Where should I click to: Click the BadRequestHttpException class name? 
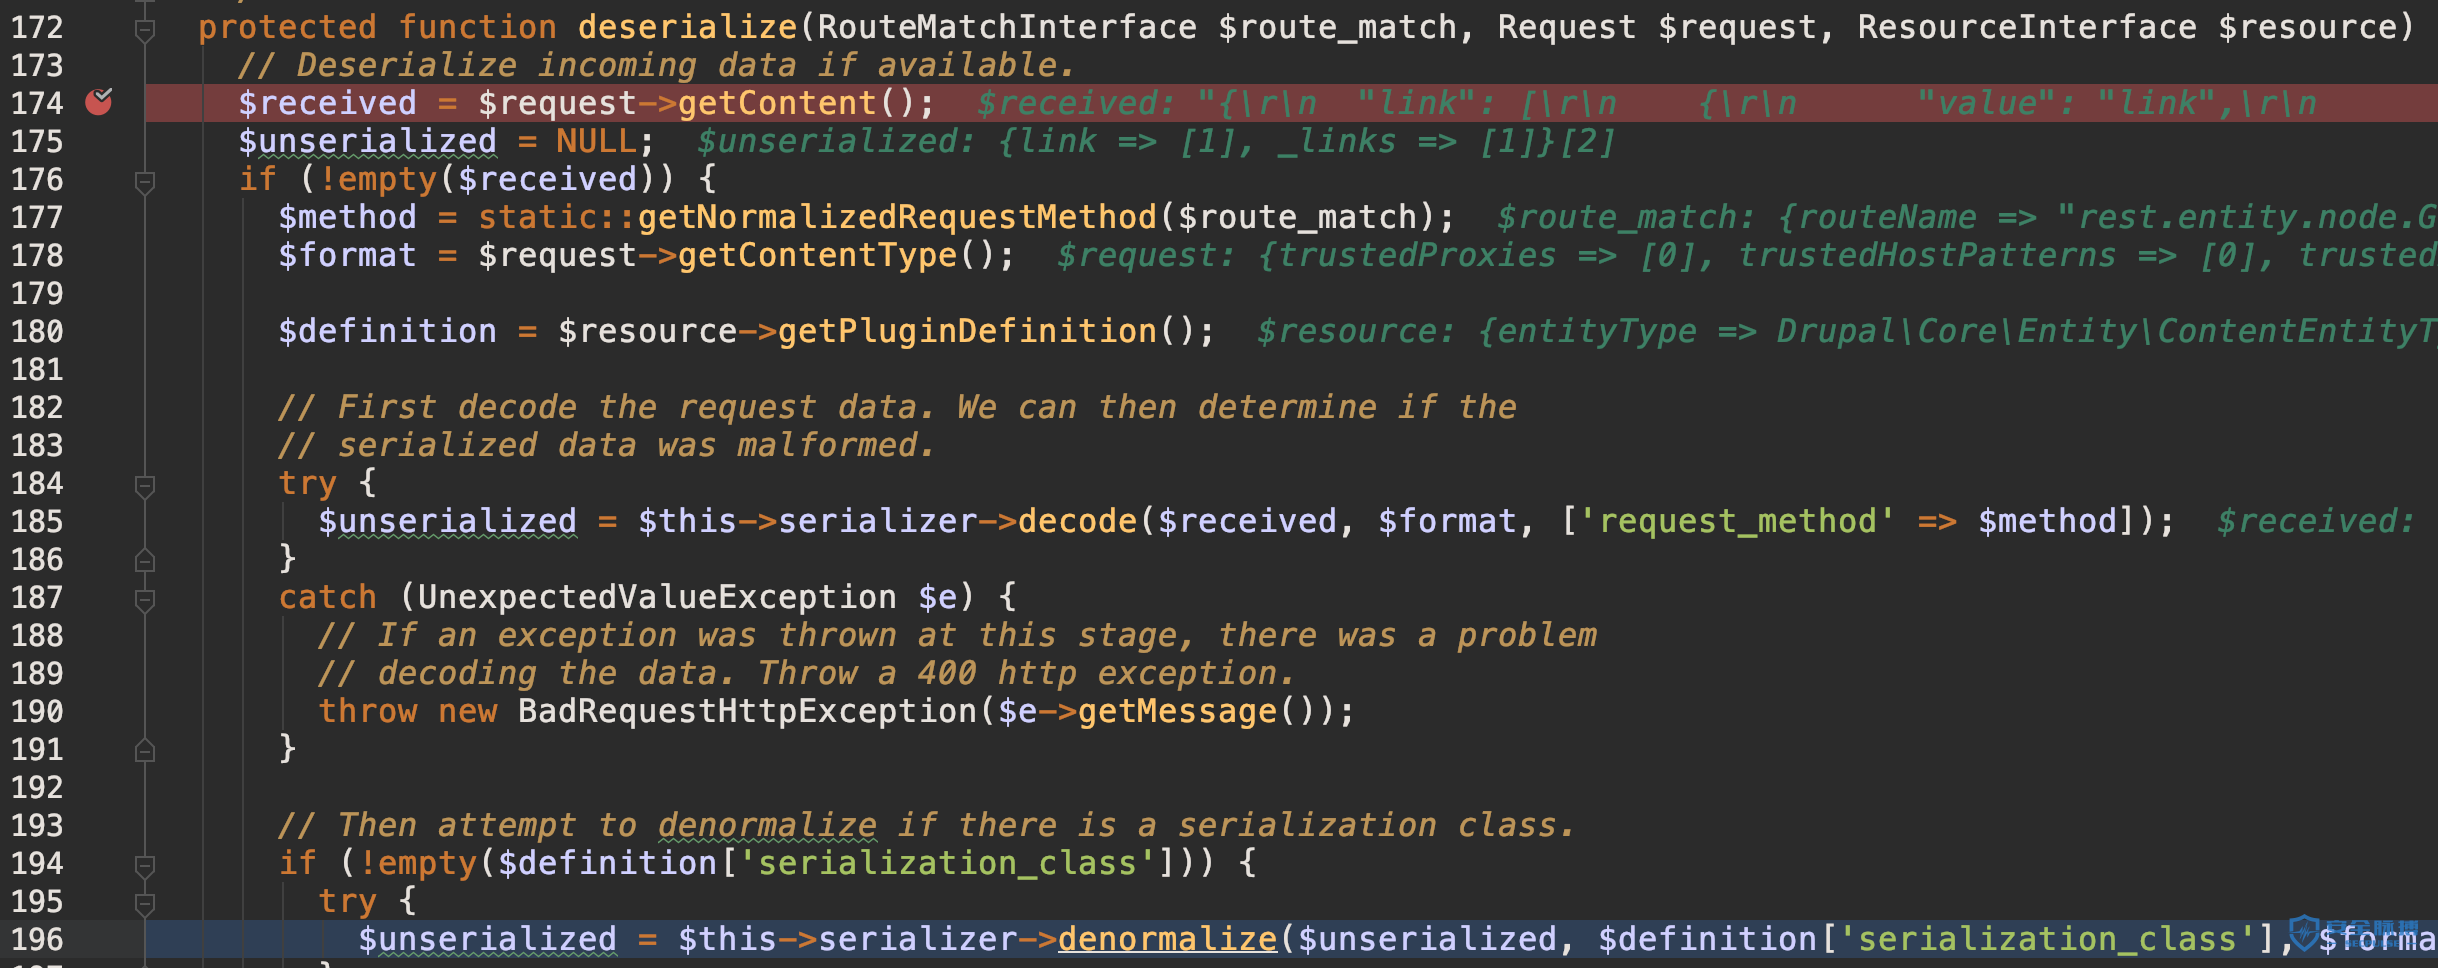[x=747, y=711]
